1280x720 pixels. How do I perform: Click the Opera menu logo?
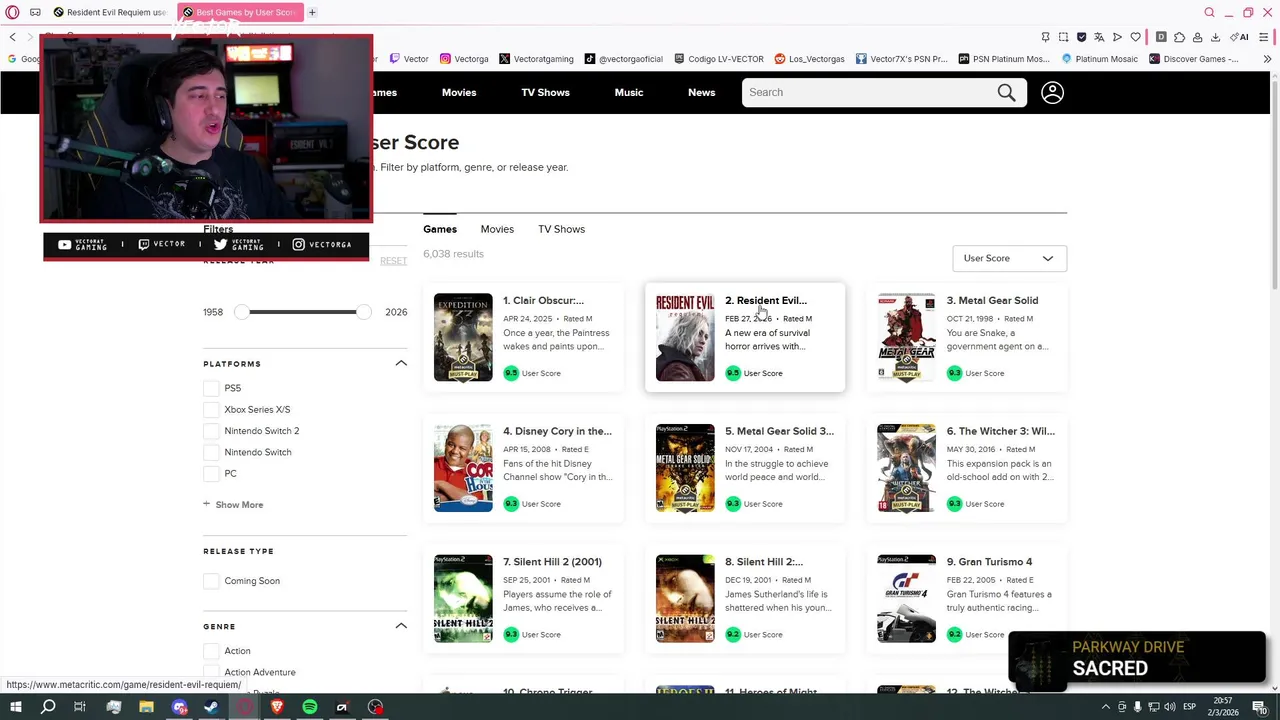pos(12,12)
